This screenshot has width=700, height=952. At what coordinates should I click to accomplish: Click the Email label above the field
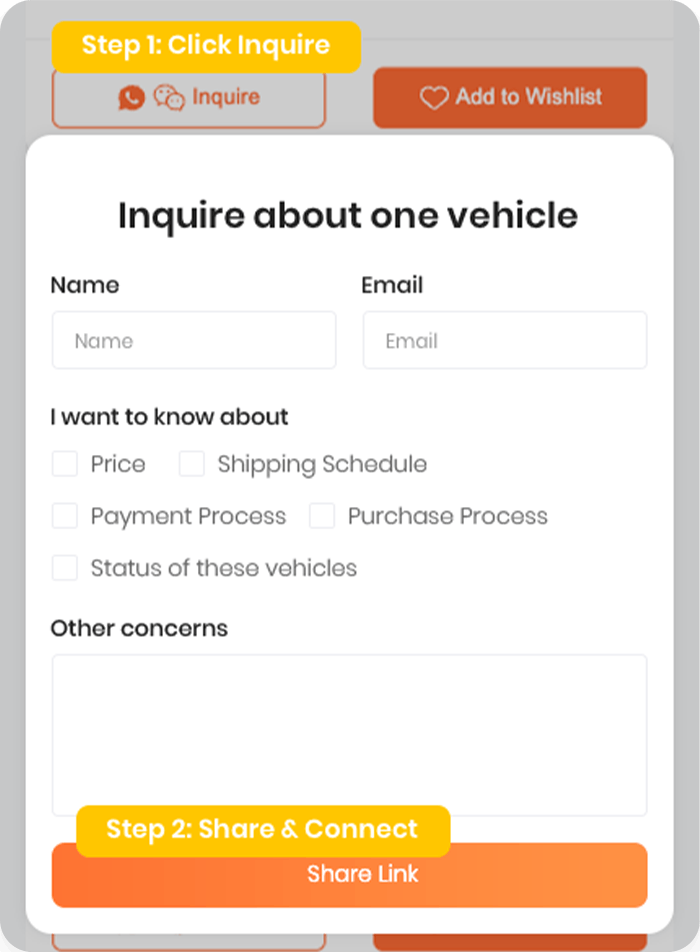[392, 285]
